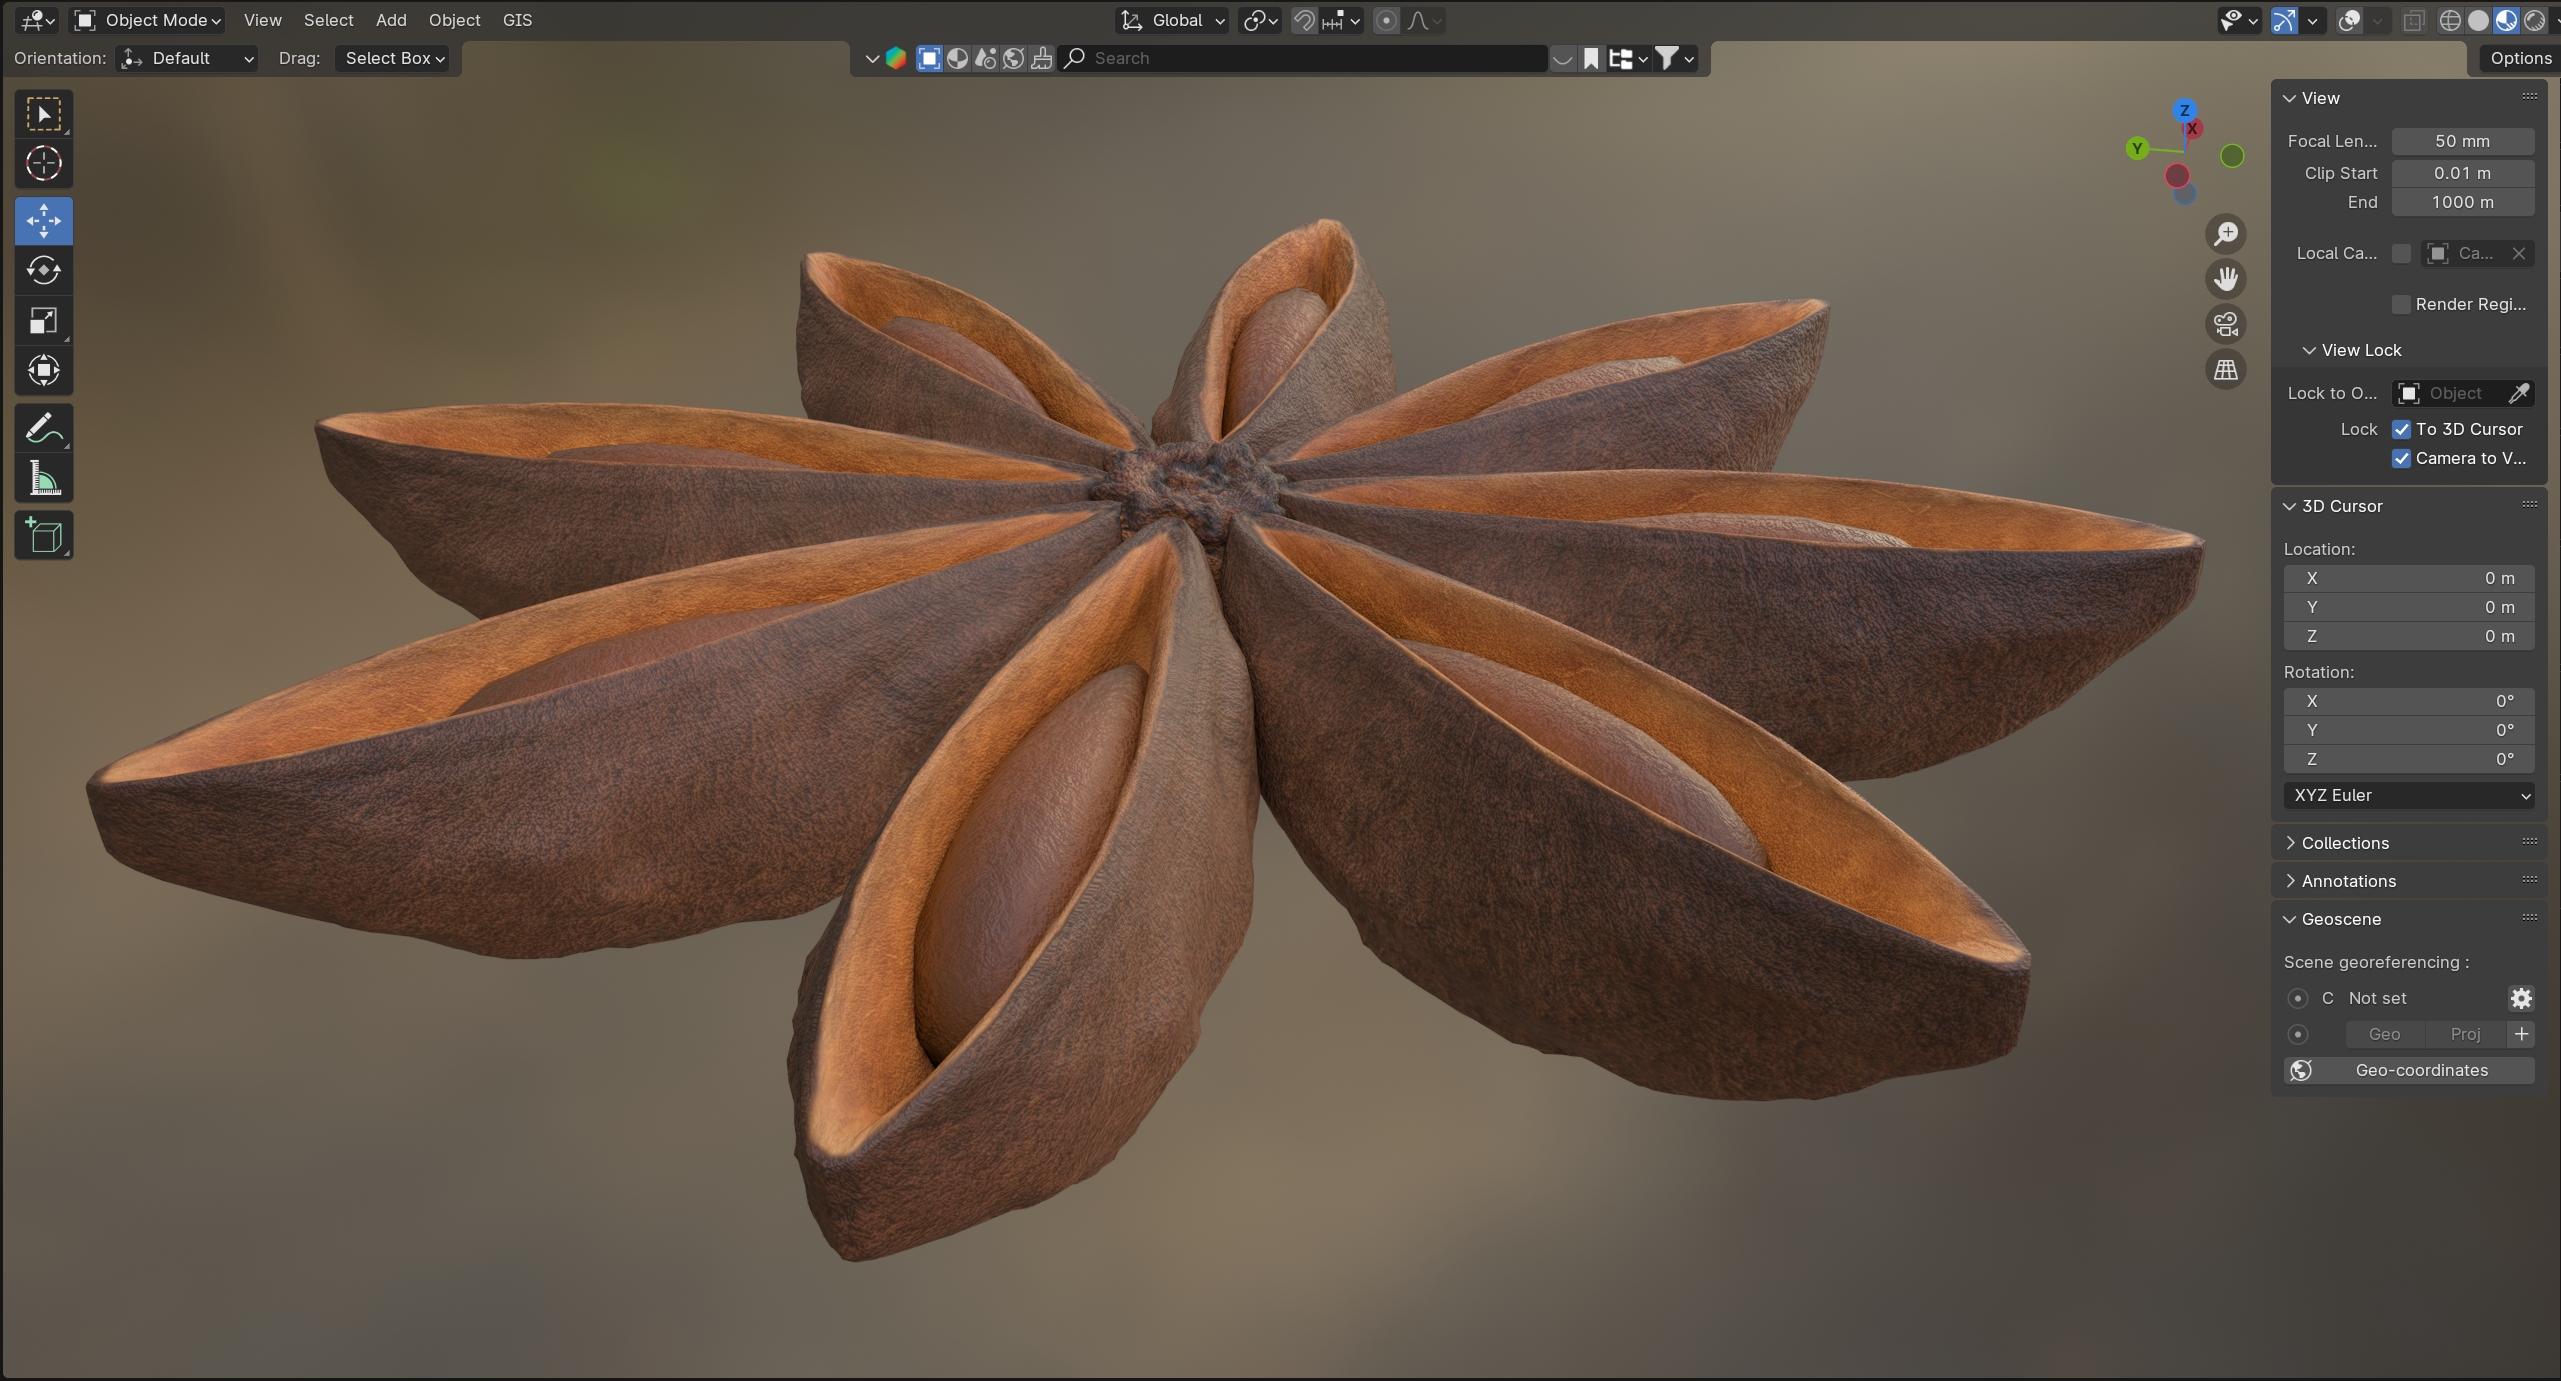Select the Annotate tool
The width and height of the screenshot is (2561, 1381).
pos(43,429)
